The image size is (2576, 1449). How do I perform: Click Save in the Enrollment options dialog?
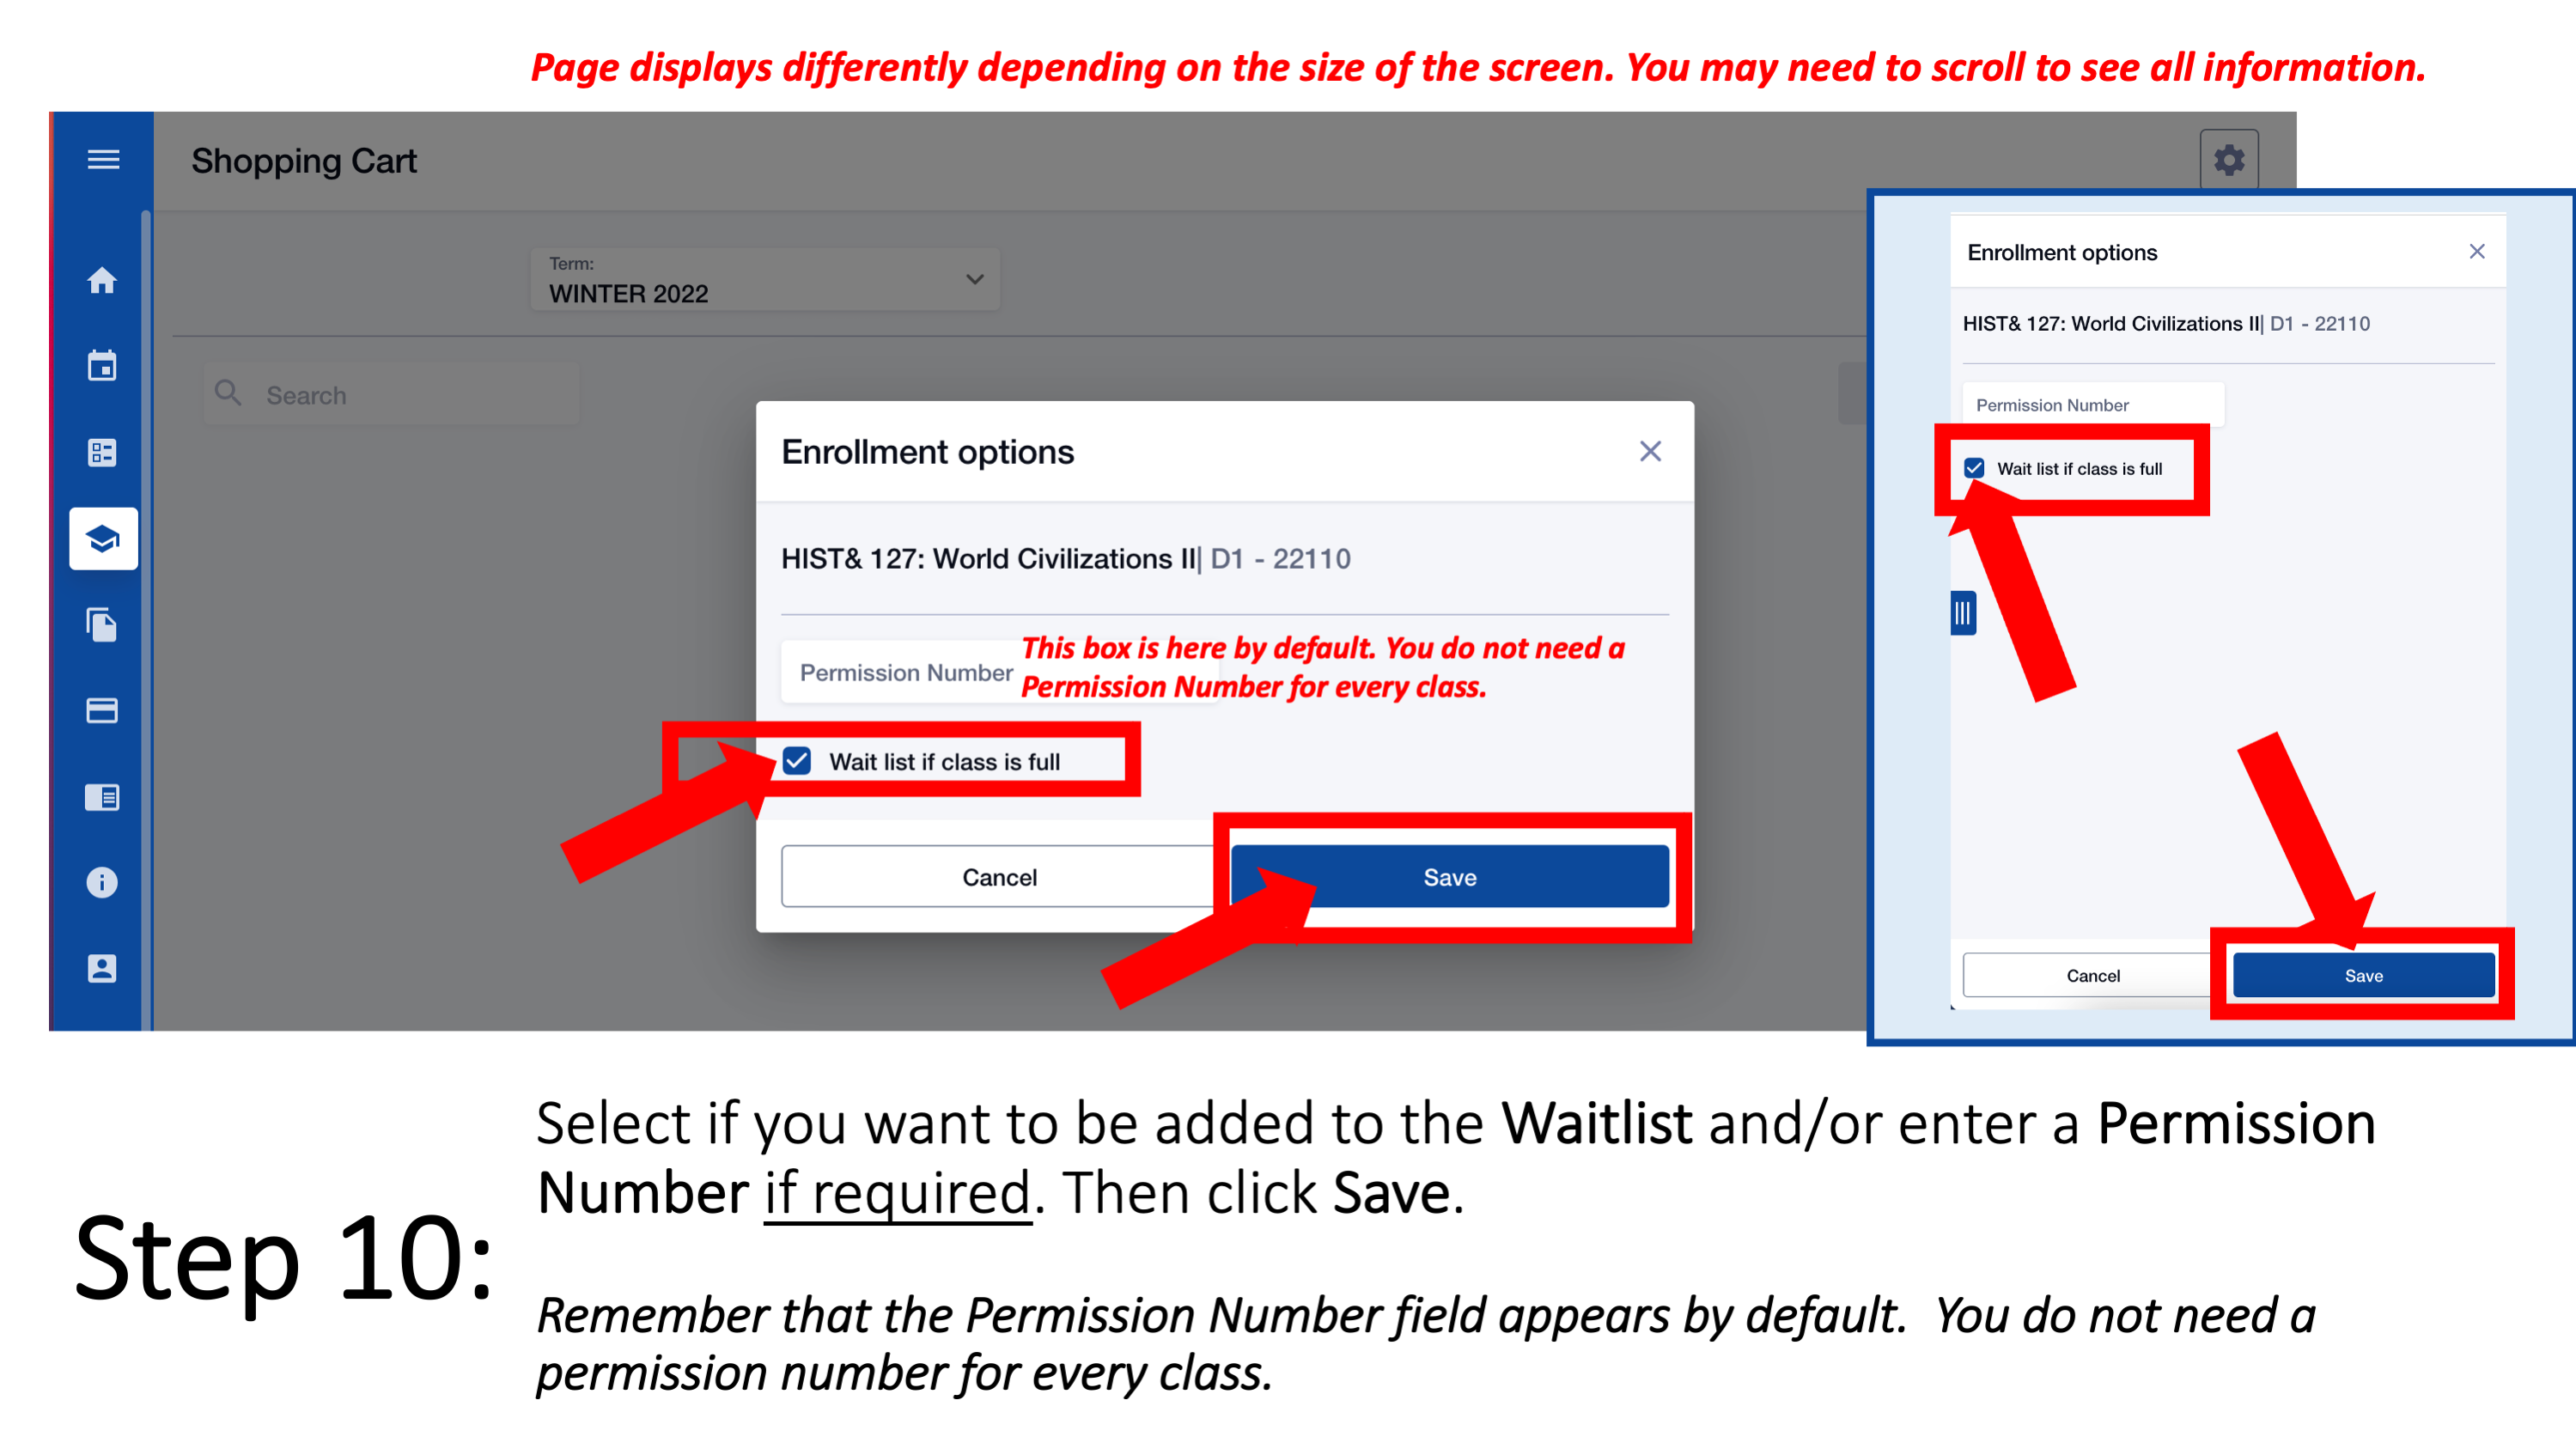1451,876
